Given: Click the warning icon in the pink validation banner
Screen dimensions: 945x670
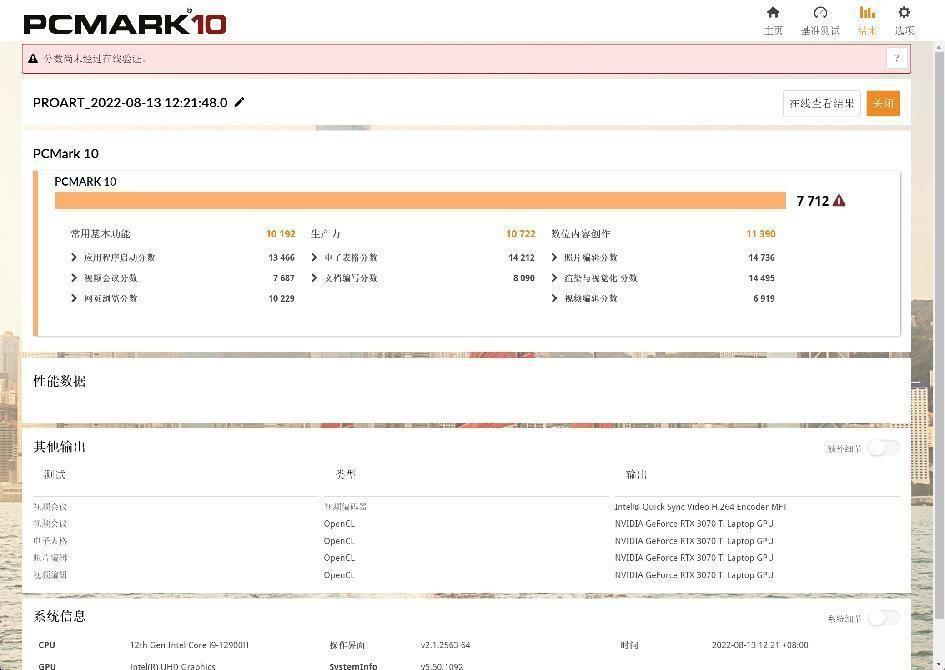Looking at the screenshot, I should 33,58.
